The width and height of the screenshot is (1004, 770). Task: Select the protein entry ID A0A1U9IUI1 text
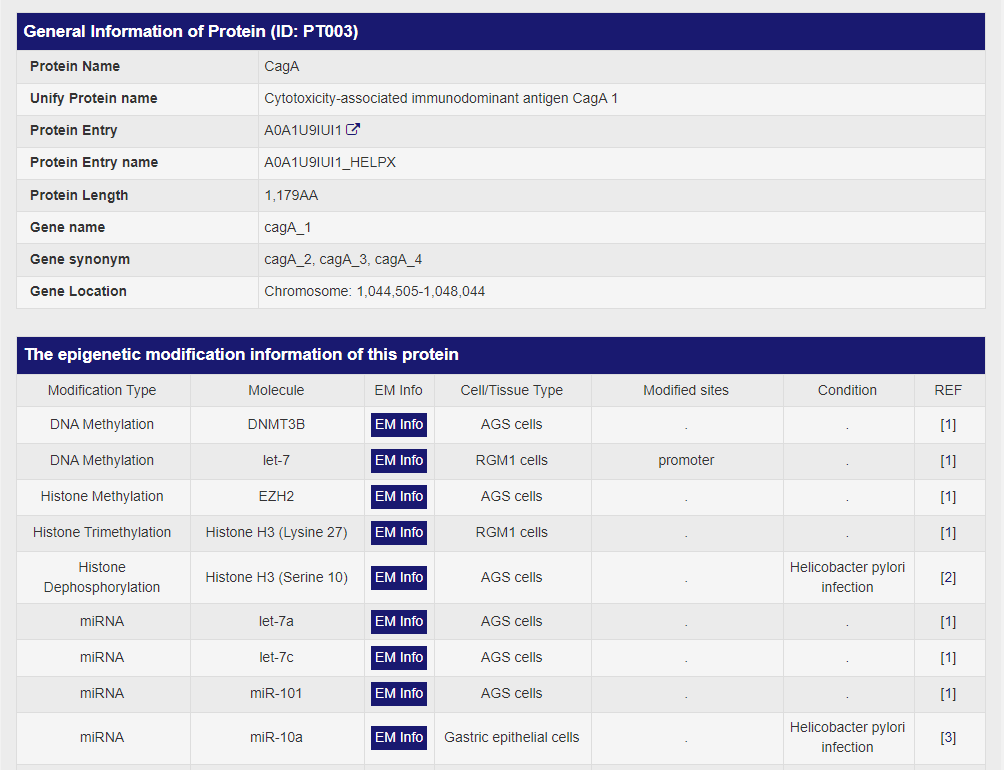click(x=303, y=130)
